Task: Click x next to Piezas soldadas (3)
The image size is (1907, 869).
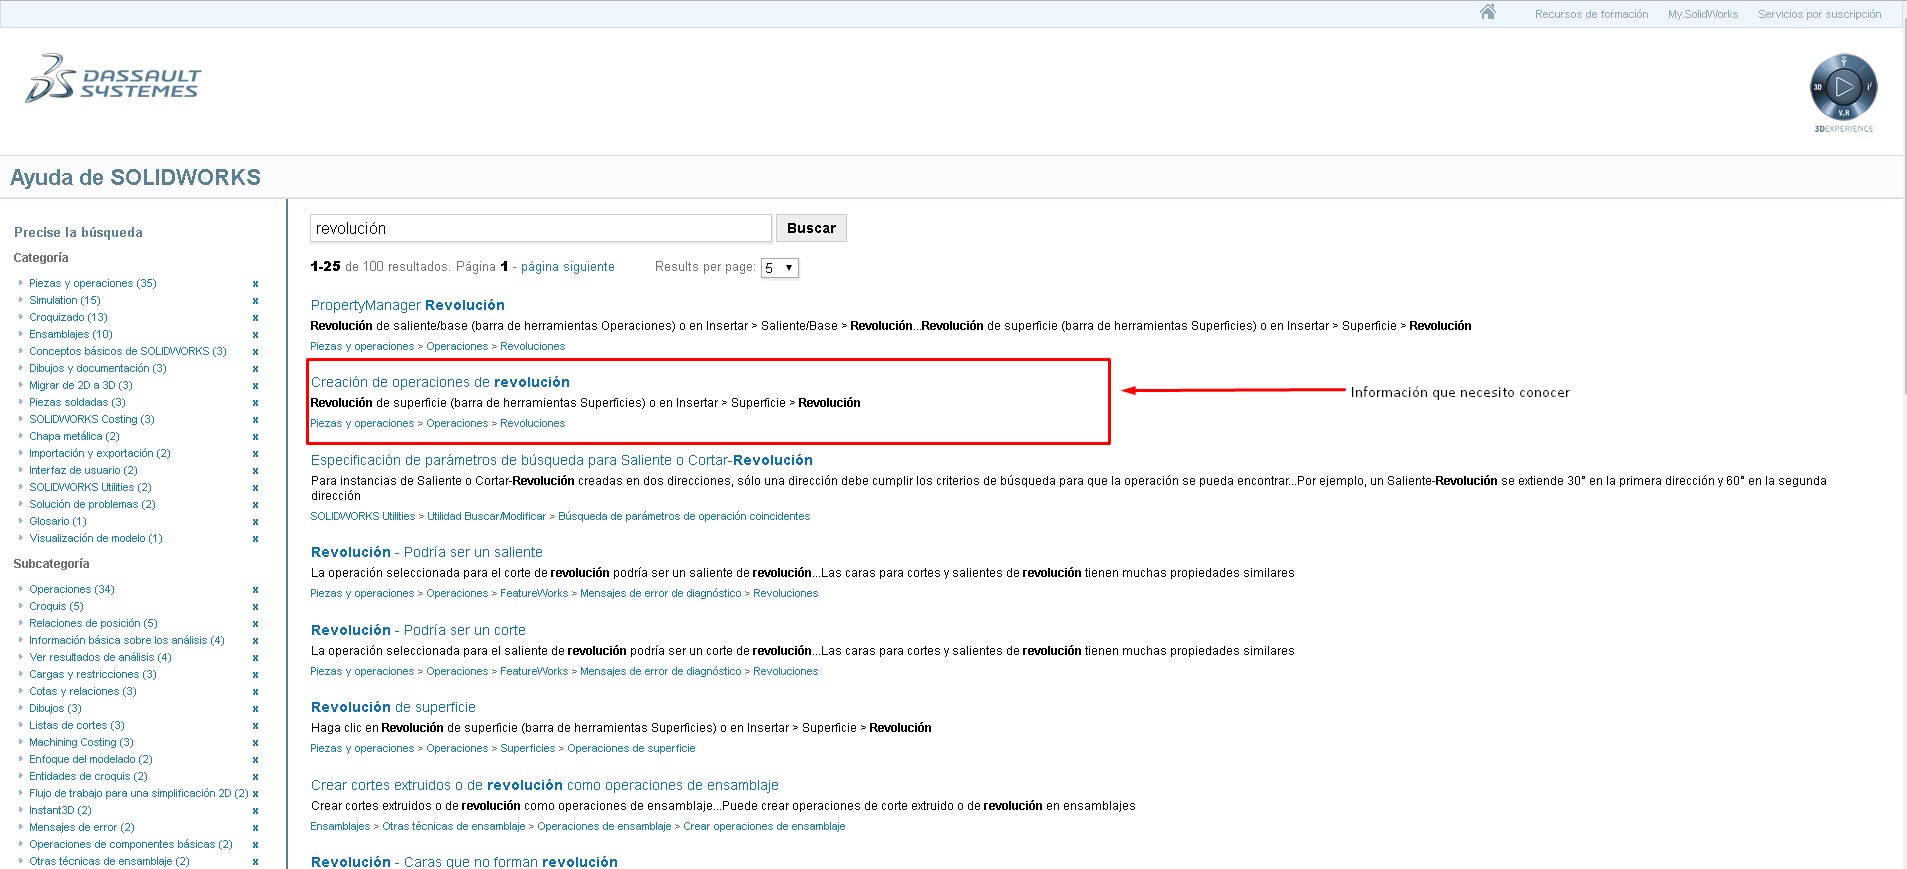Action: coord(255,403)
